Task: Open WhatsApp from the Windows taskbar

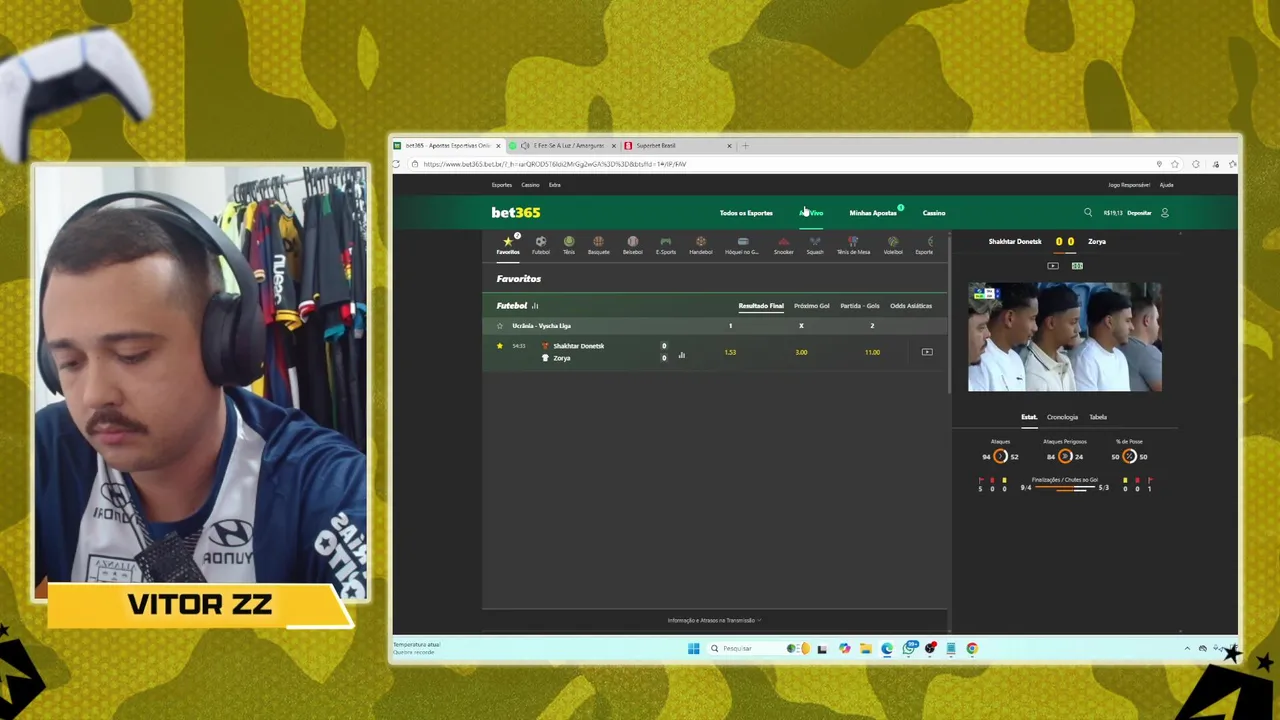Action: (909, 648)
